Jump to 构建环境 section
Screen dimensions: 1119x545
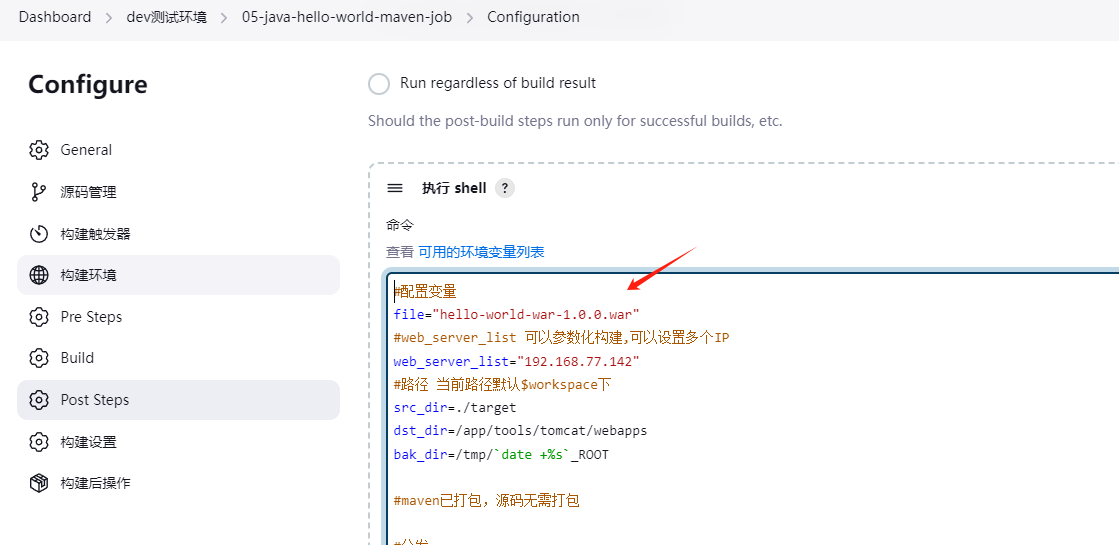point(178,275)
